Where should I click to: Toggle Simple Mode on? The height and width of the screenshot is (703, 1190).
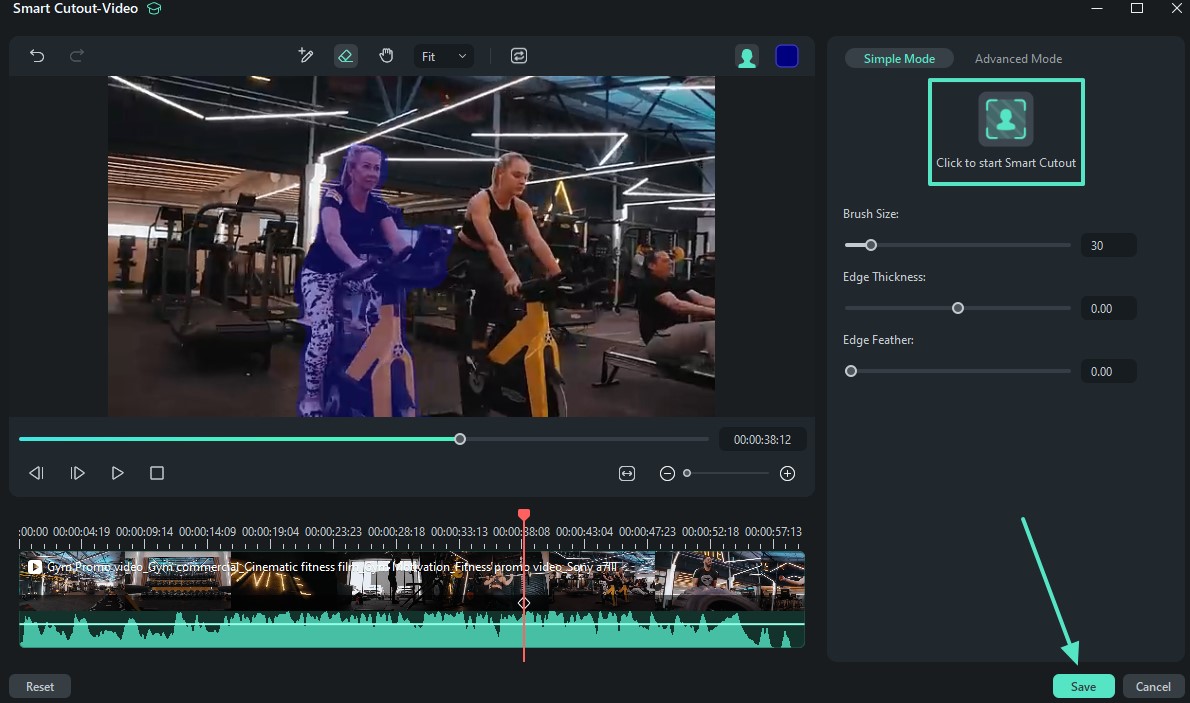click(899, 59)
